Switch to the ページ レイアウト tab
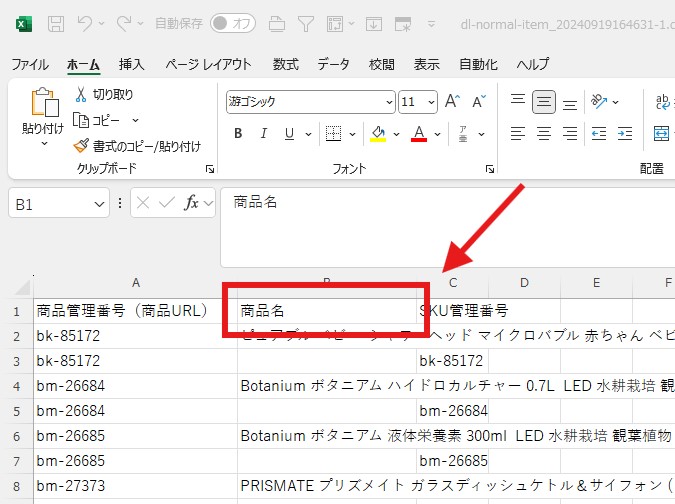Screen dimensions: 675x504 pos(208,65)
